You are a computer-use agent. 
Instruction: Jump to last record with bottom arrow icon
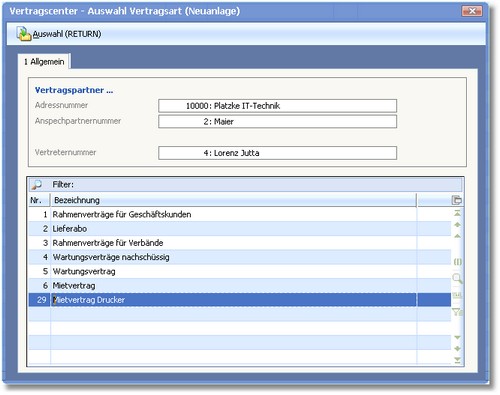tap(457, 360)
